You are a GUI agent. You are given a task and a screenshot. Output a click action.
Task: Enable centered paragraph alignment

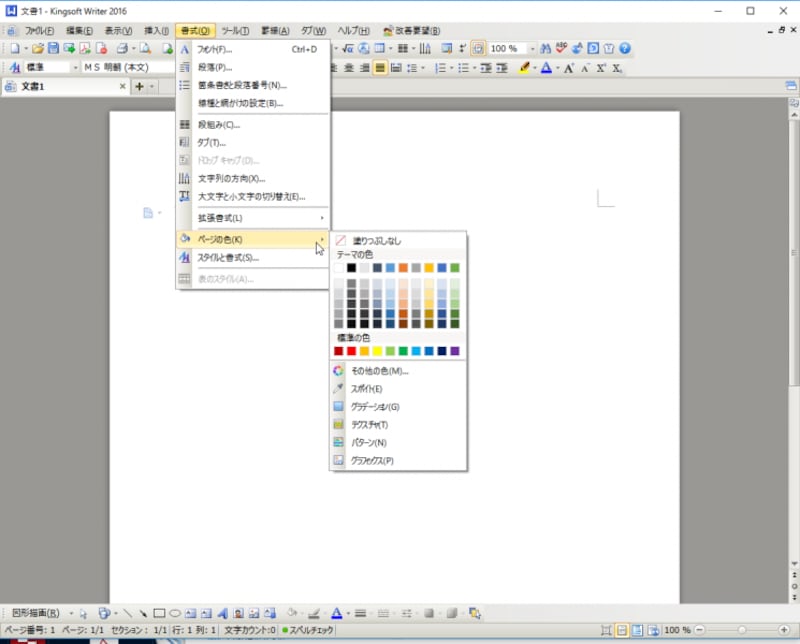349,68
